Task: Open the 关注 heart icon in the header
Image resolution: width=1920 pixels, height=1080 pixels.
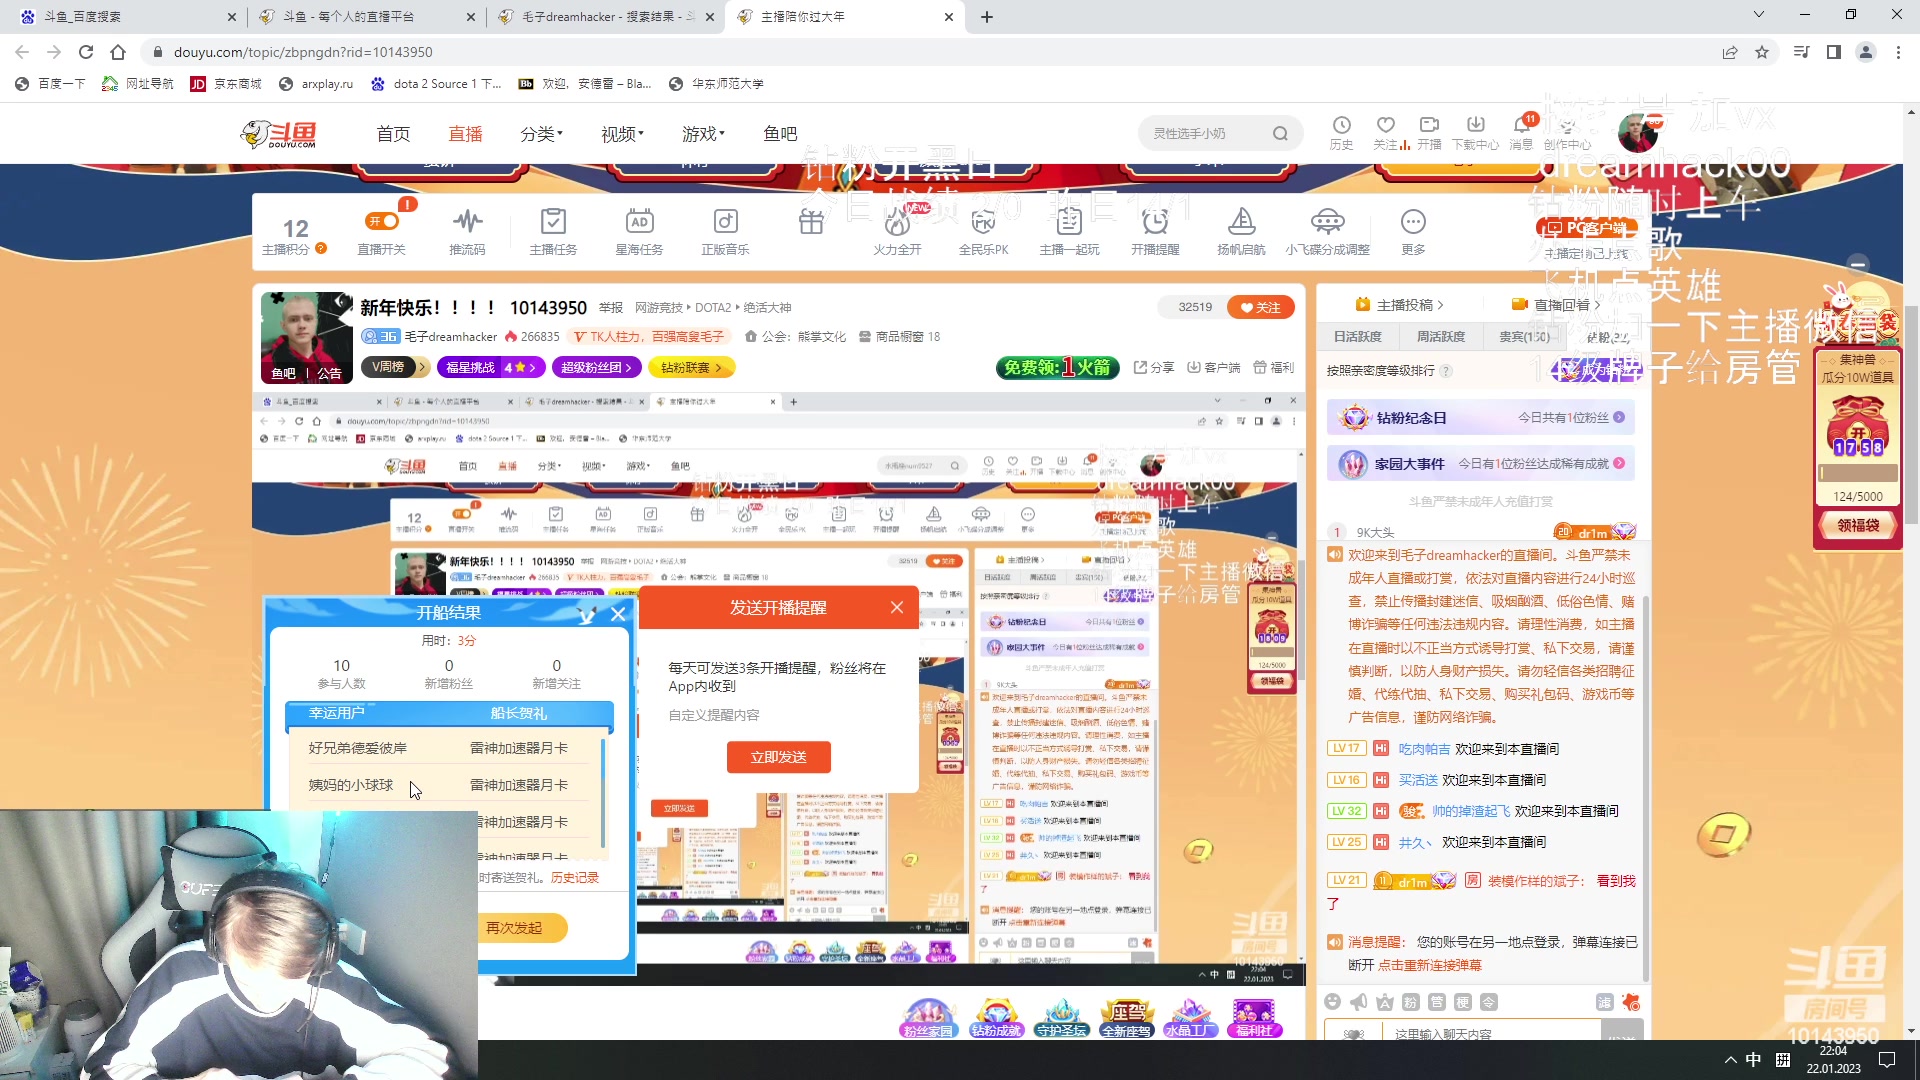Action: click(1385, 125)
